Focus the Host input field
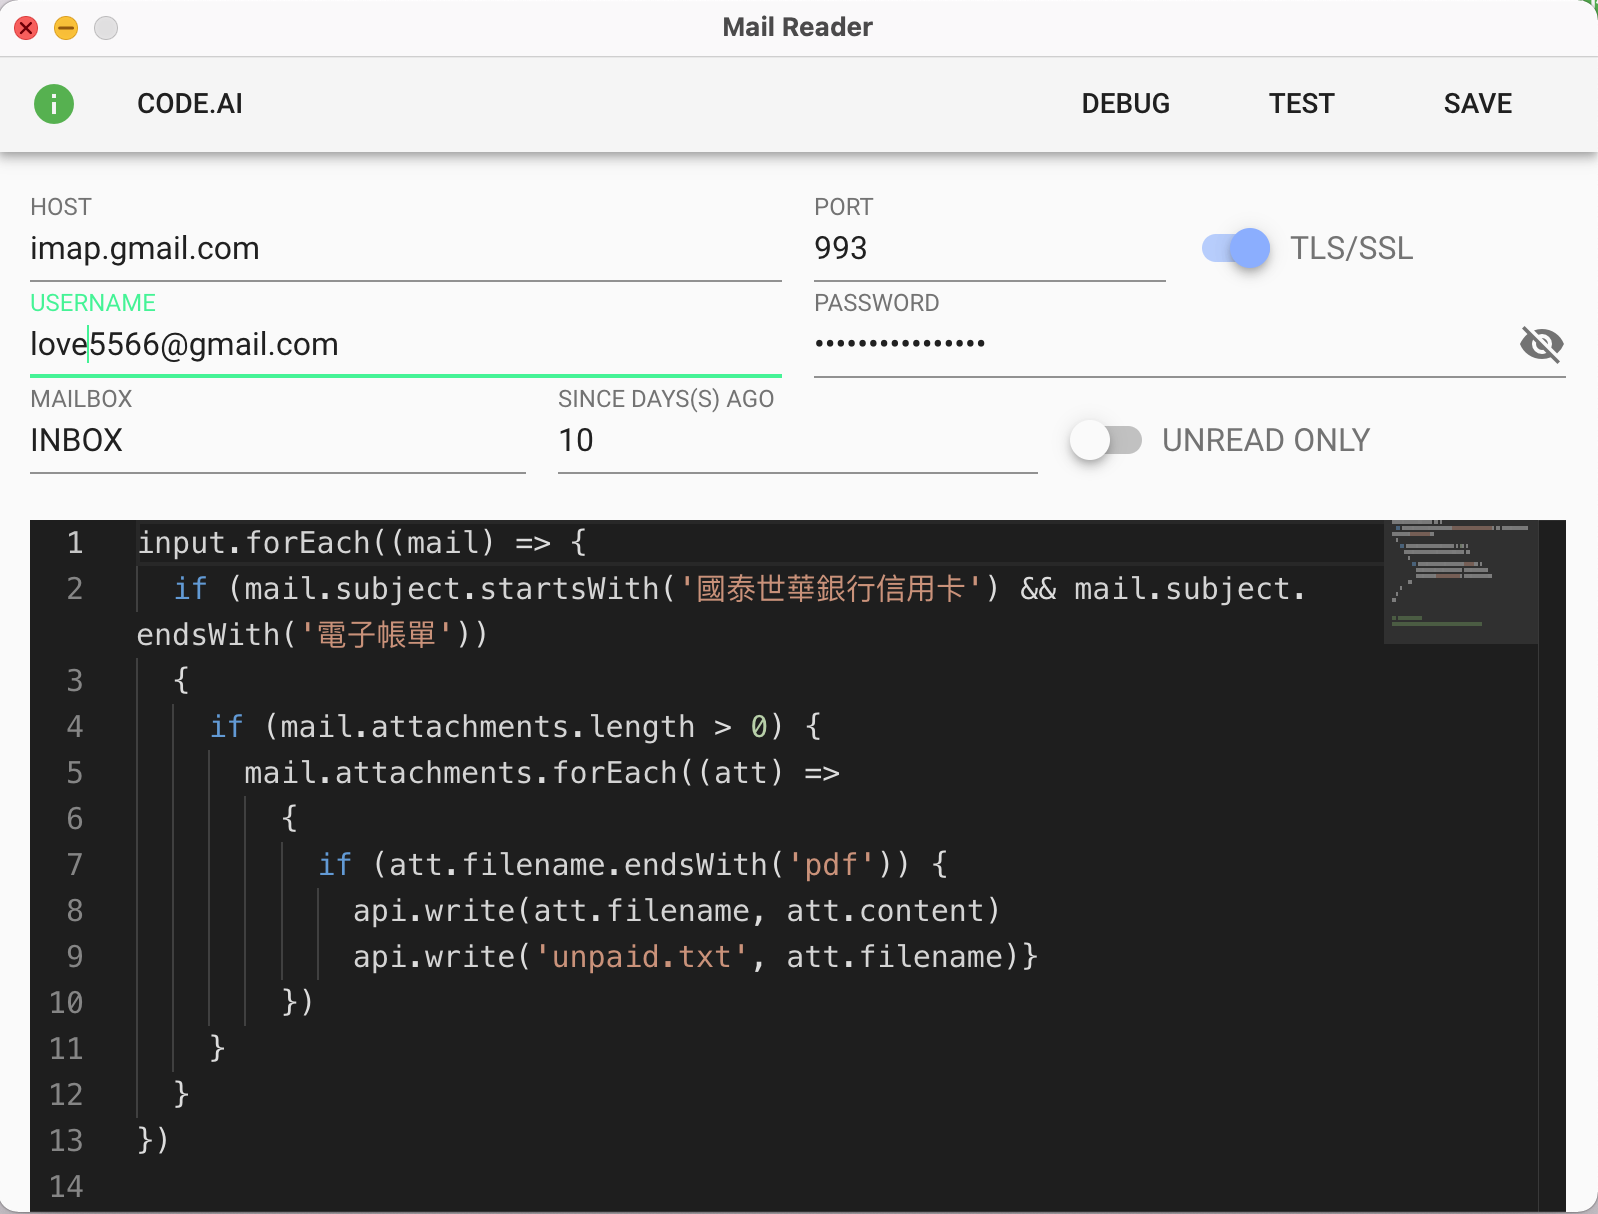 pos(405,249)
